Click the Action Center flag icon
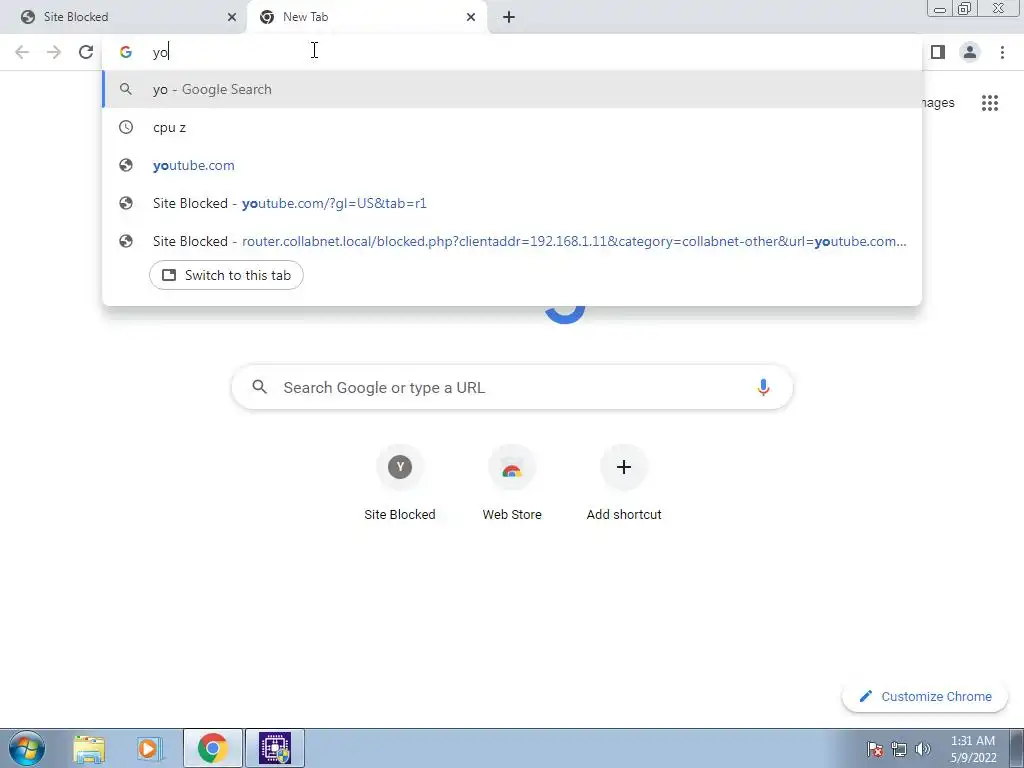The height and width of the screenshot is (768, 1024). point(875,749)
